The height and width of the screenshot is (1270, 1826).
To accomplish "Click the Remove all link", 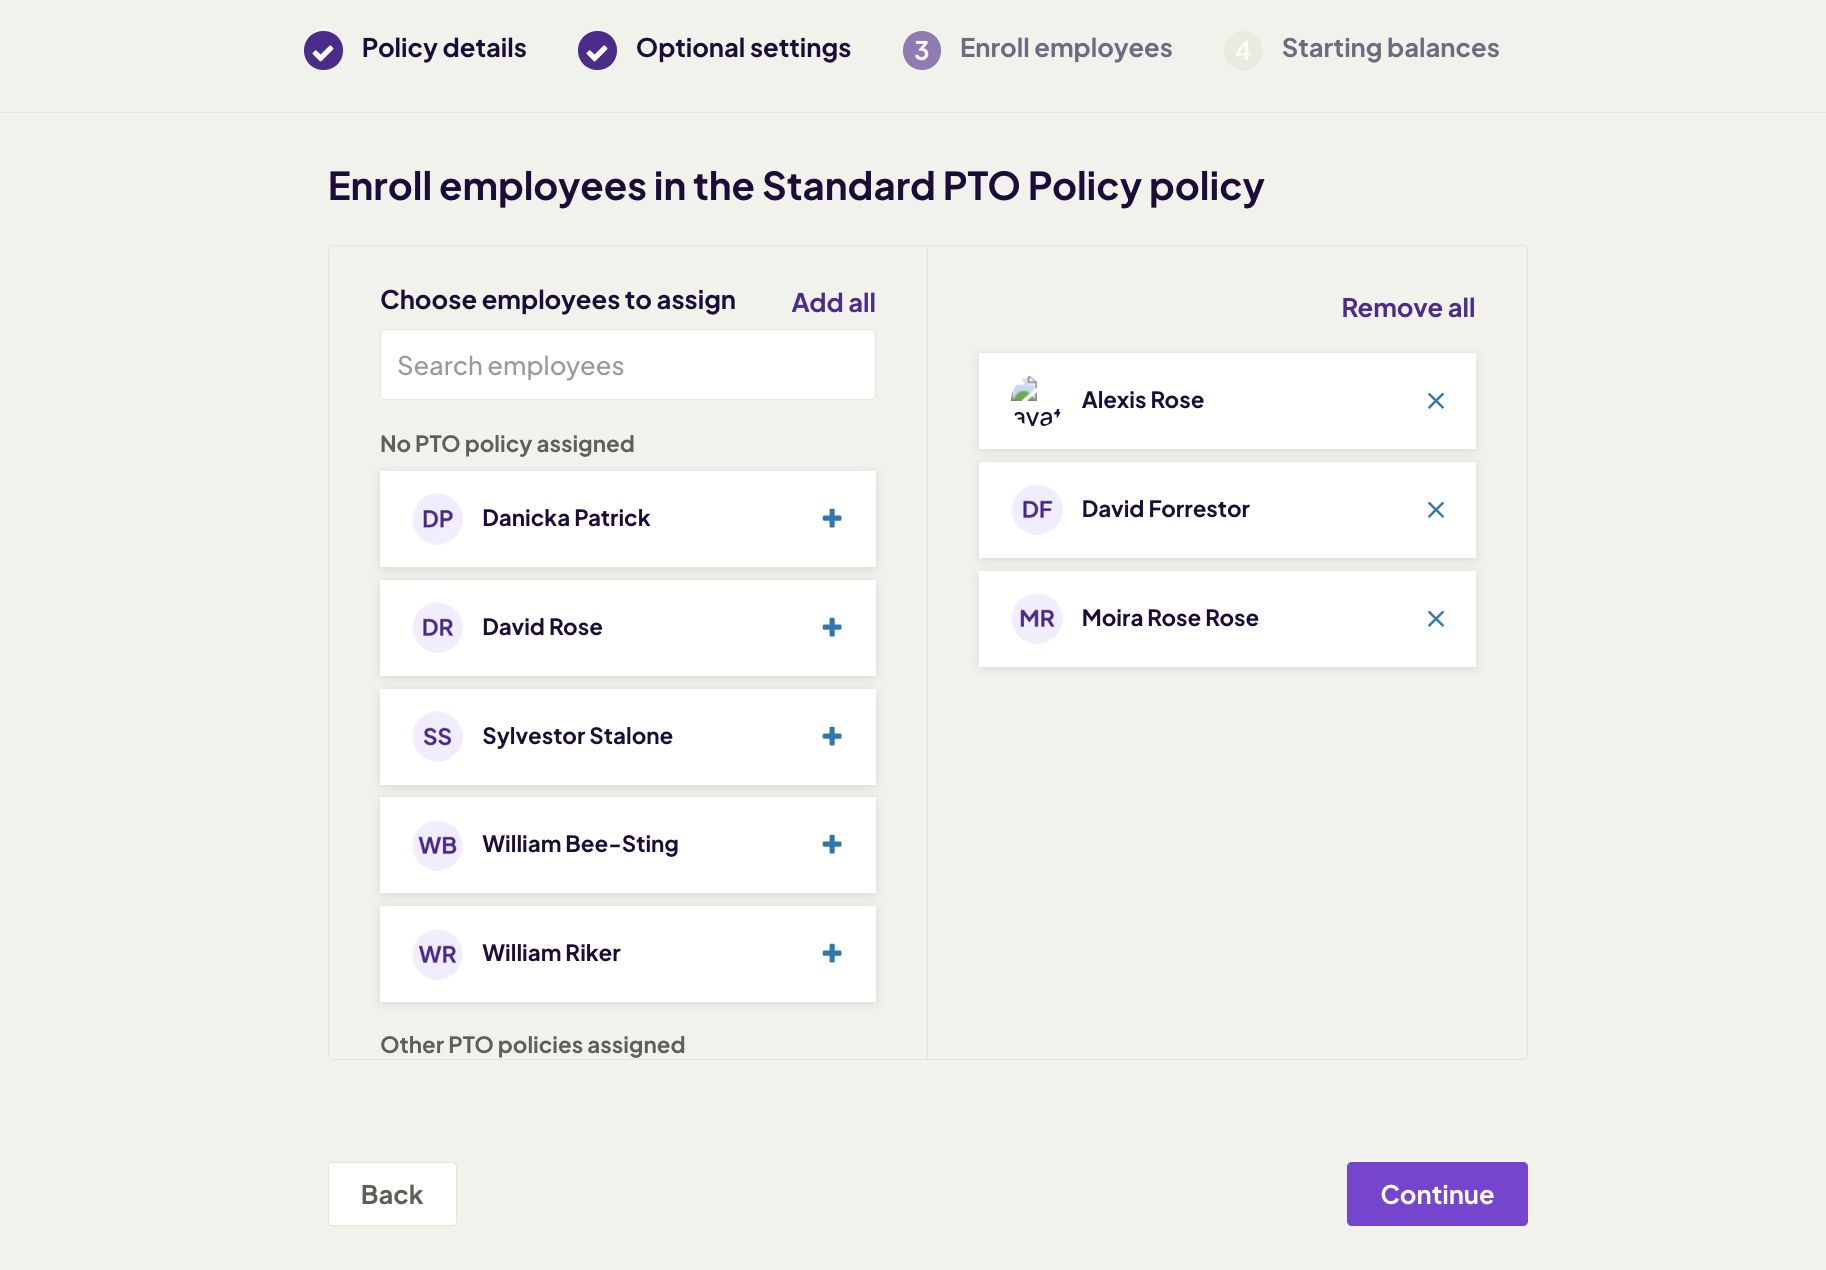I will (x=1407, y=307).
